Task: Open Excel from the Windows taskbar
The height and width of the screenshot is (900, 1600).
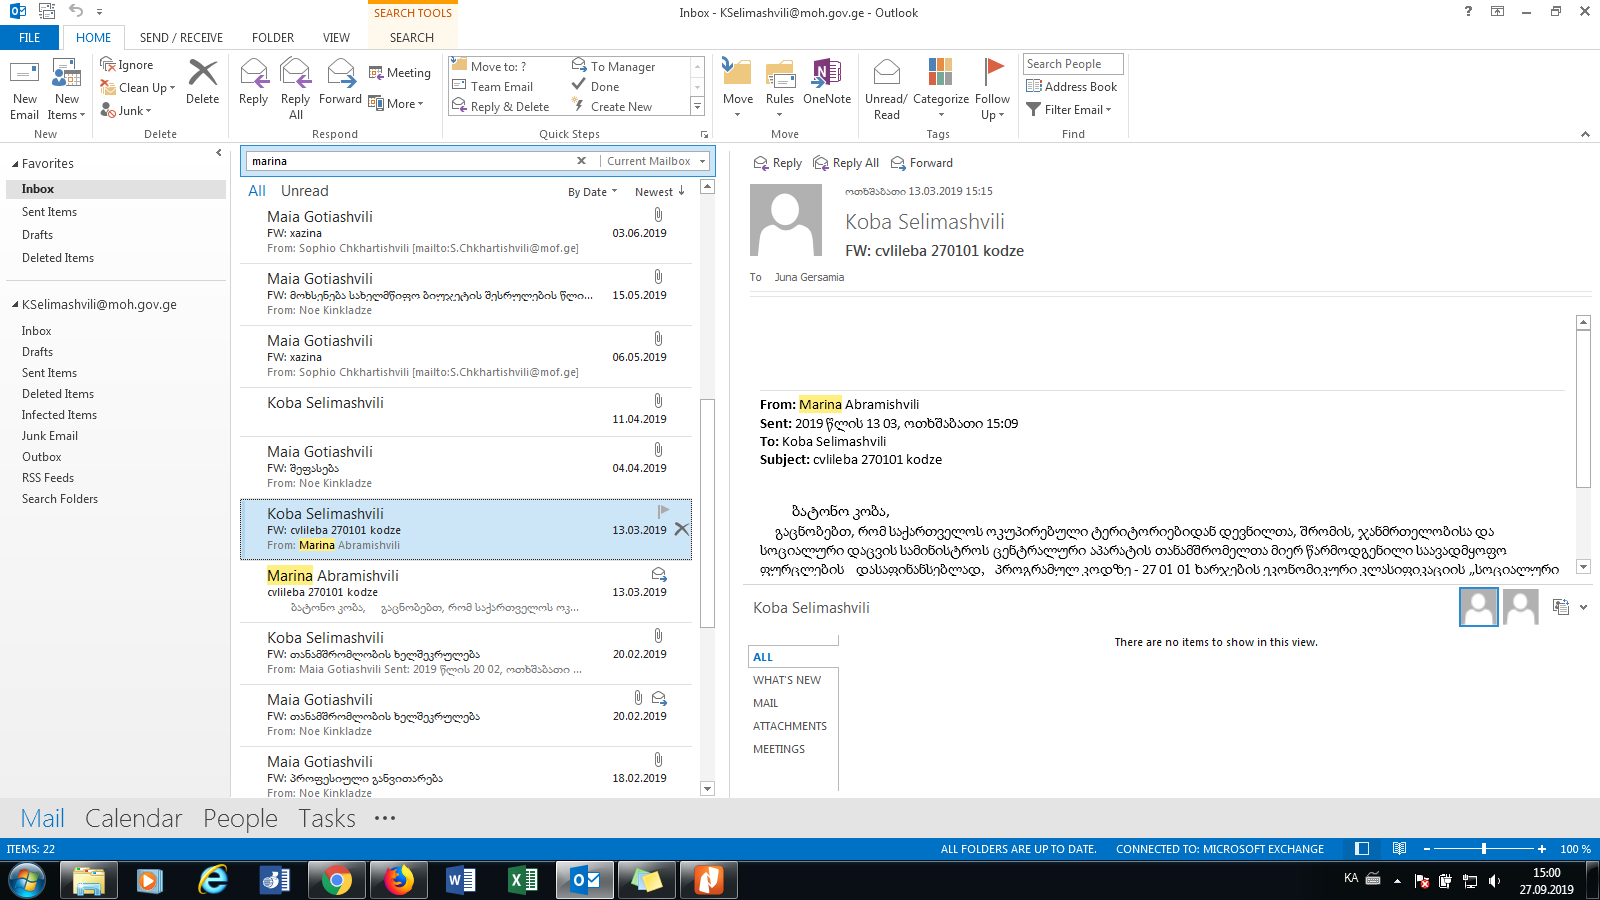Action: [523, 880]
